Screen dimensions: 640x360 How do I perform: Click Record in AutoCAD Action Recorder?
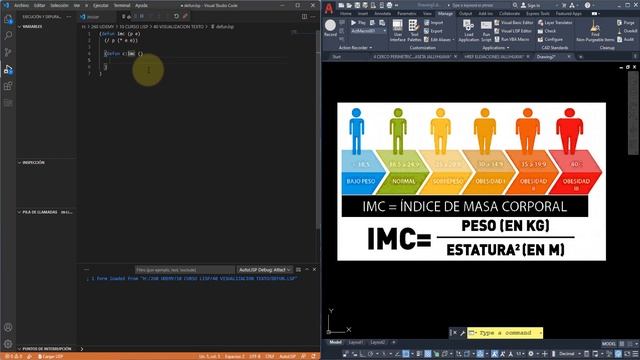(330, 28)
